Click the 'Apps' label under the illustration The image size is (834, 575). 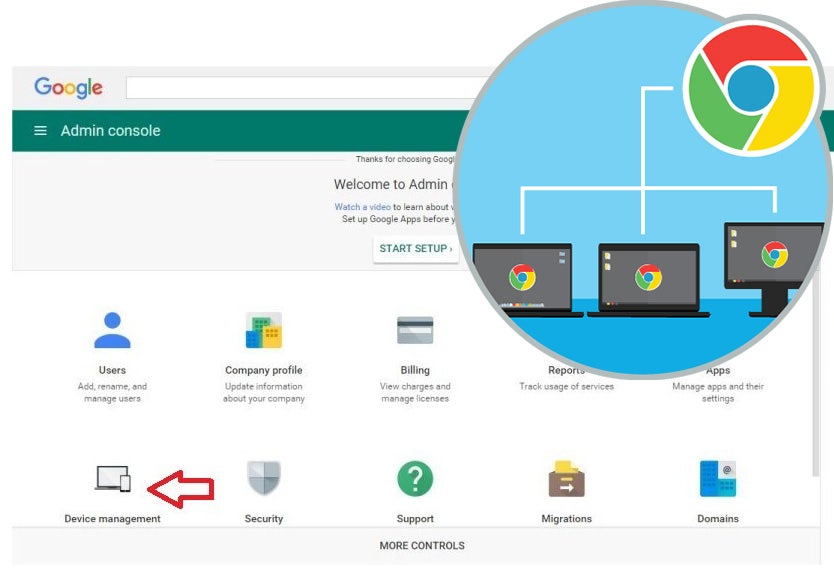(x=718, y=371)
